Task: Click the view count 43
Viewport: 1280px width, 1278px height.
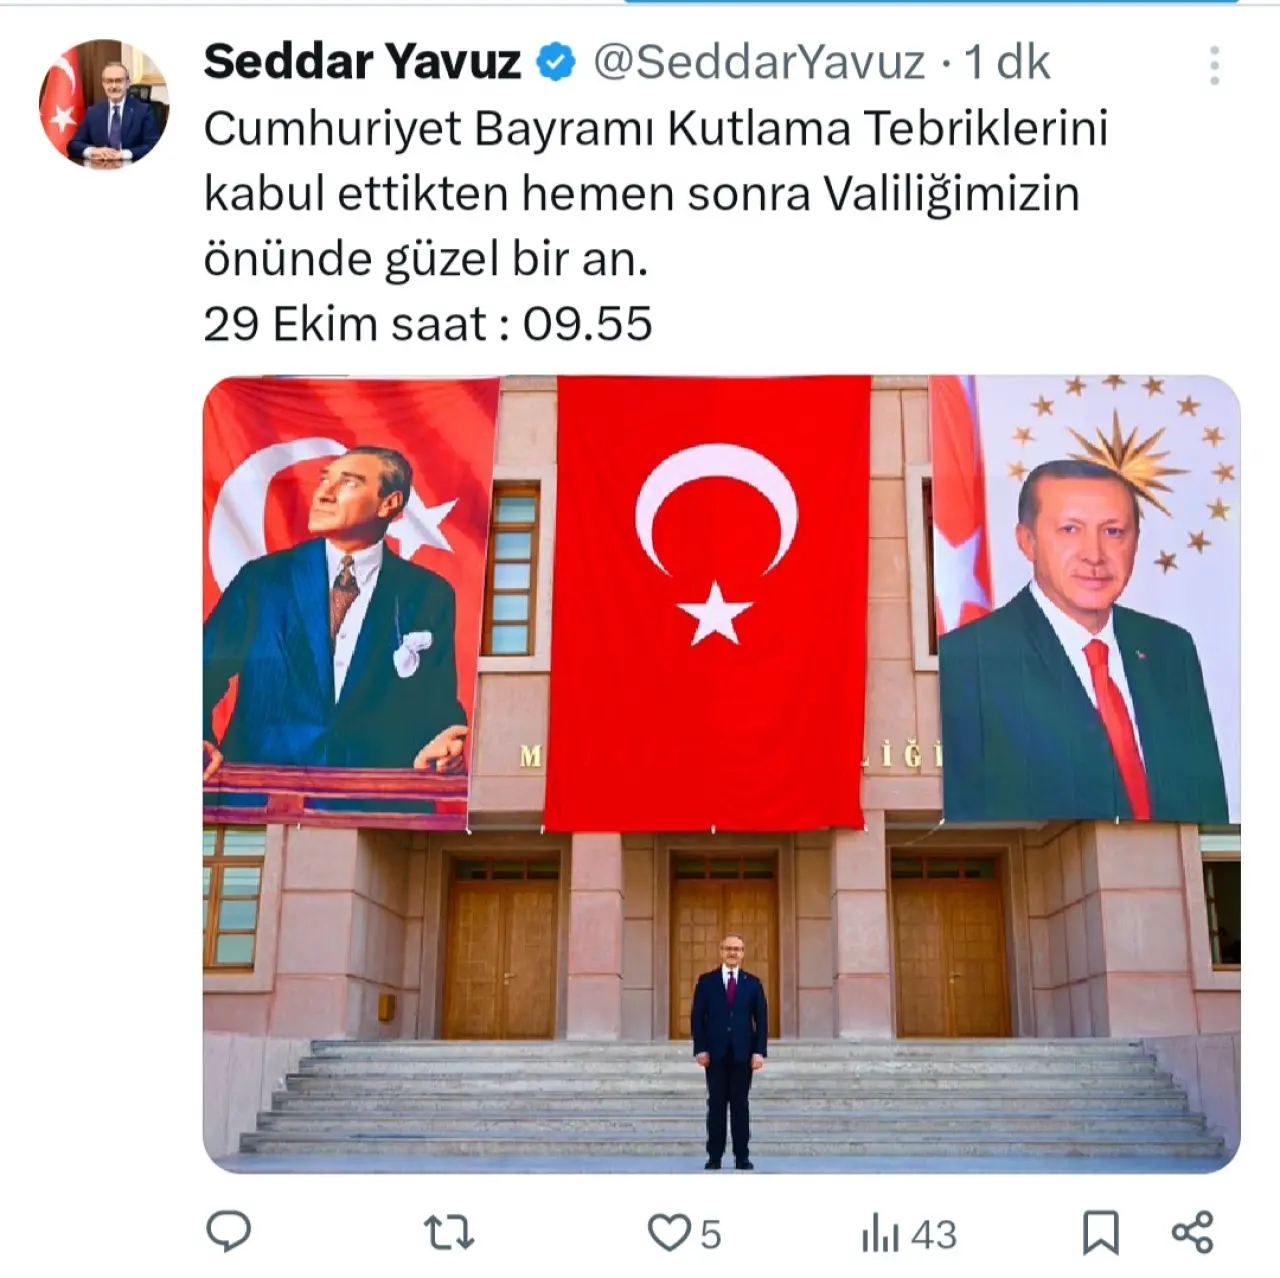Action: point(934,1234)
